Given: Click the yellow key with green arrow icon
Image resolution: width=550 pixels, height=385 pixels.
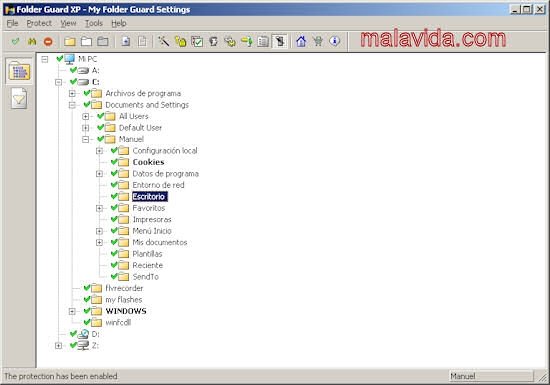Looking at the screenshot, I should click(x=247, y=42).
